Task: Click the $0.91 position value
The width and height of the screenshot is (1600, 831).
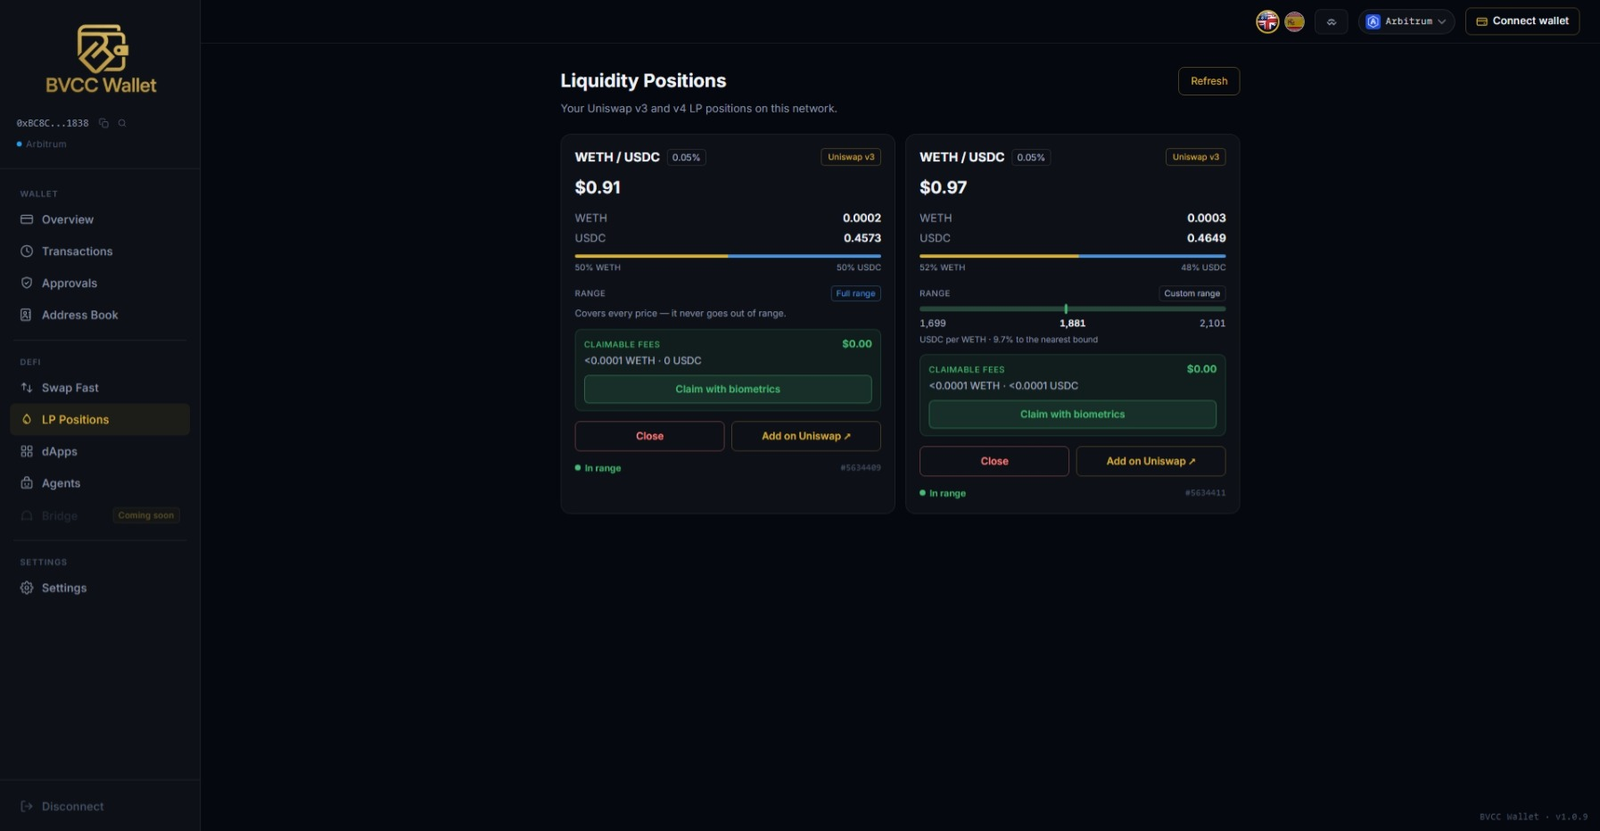Action: click(x=598, y=187)
